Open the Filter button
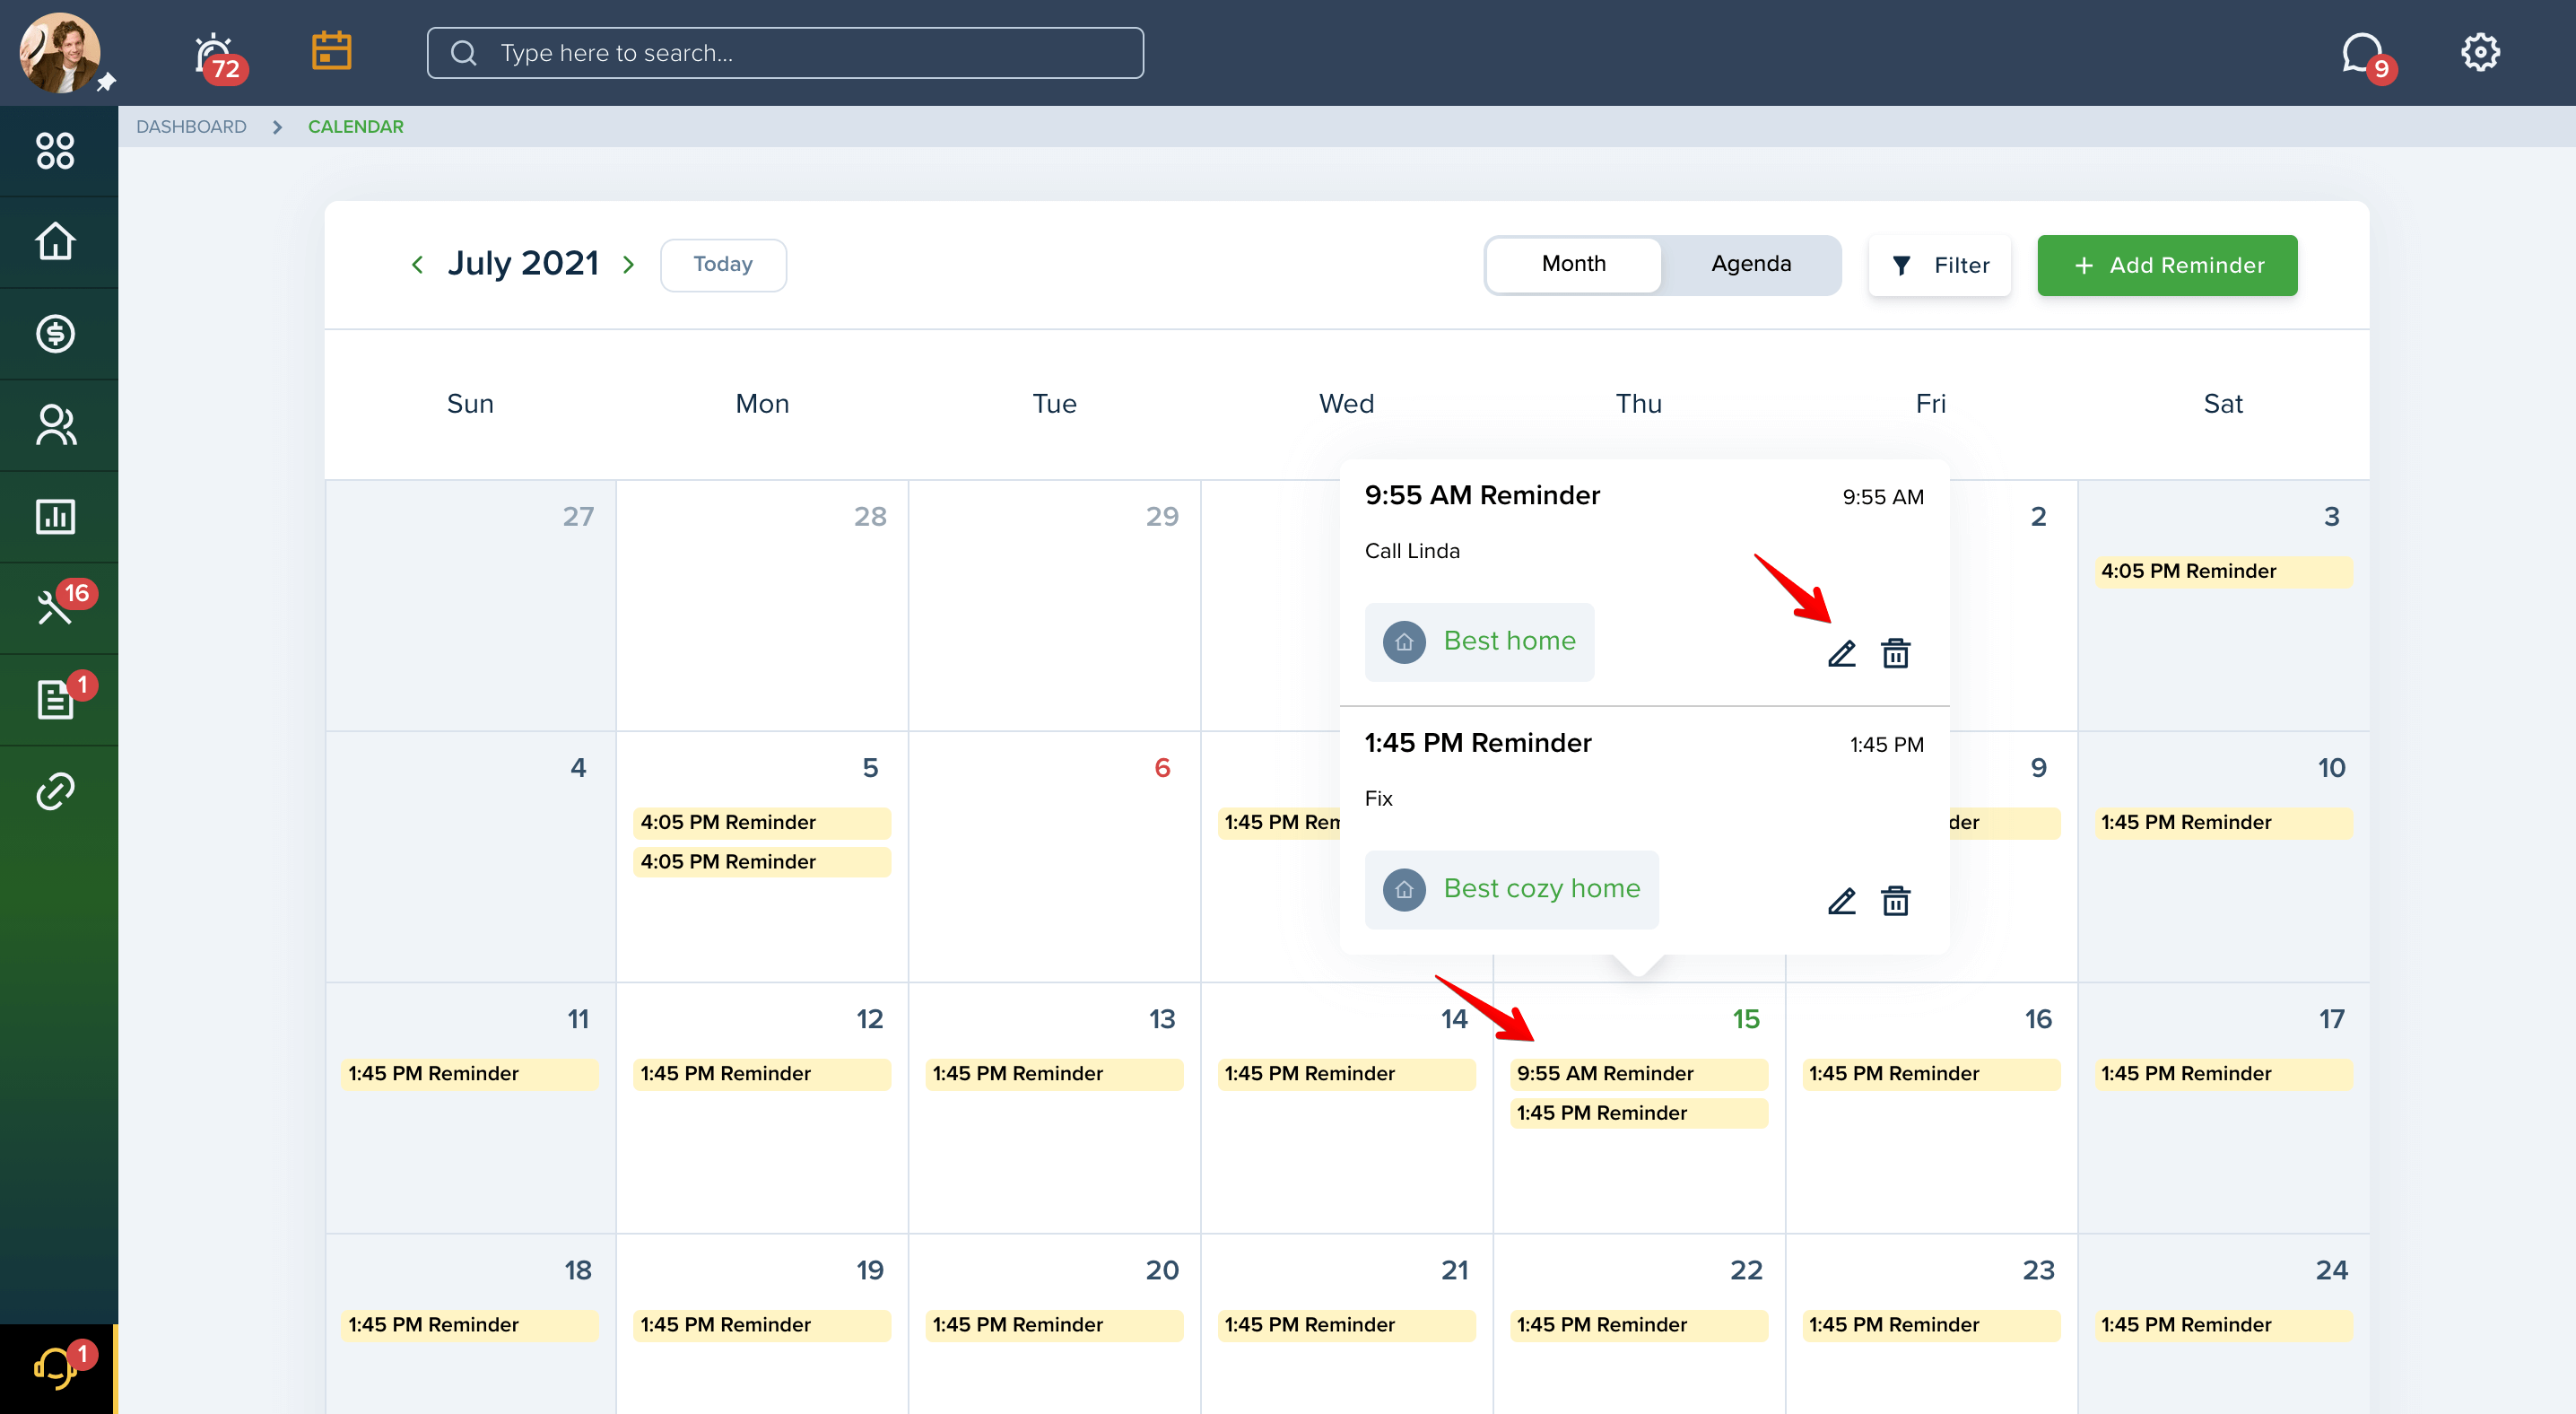Image resolution: width=2576 pixels, height=1414 pixels. (1939, 265)
